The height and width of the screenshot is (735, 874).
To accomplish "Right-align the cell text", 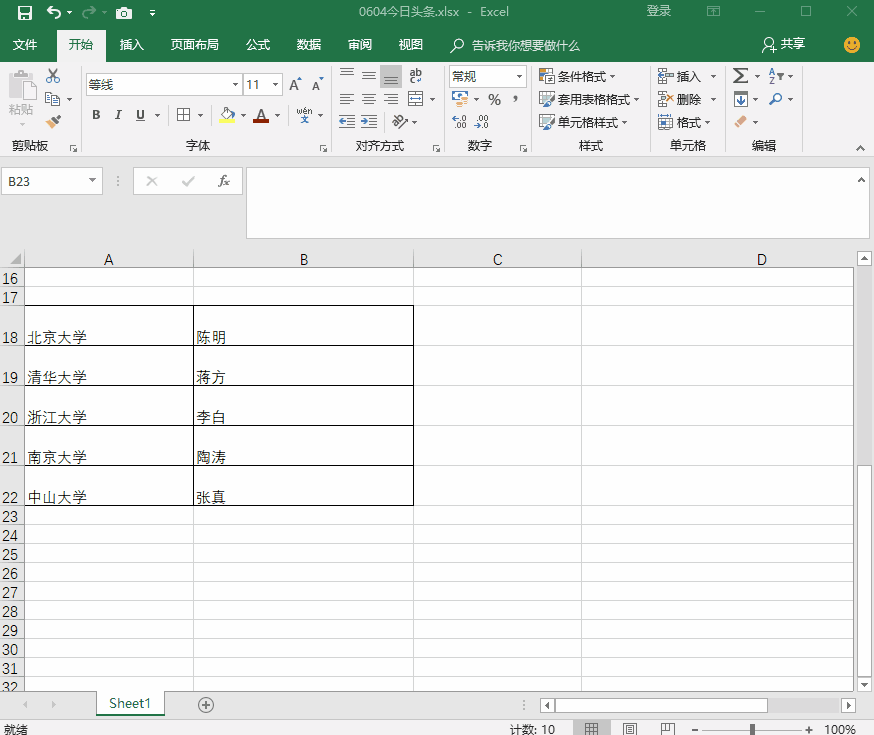I will tap(391, 99).
